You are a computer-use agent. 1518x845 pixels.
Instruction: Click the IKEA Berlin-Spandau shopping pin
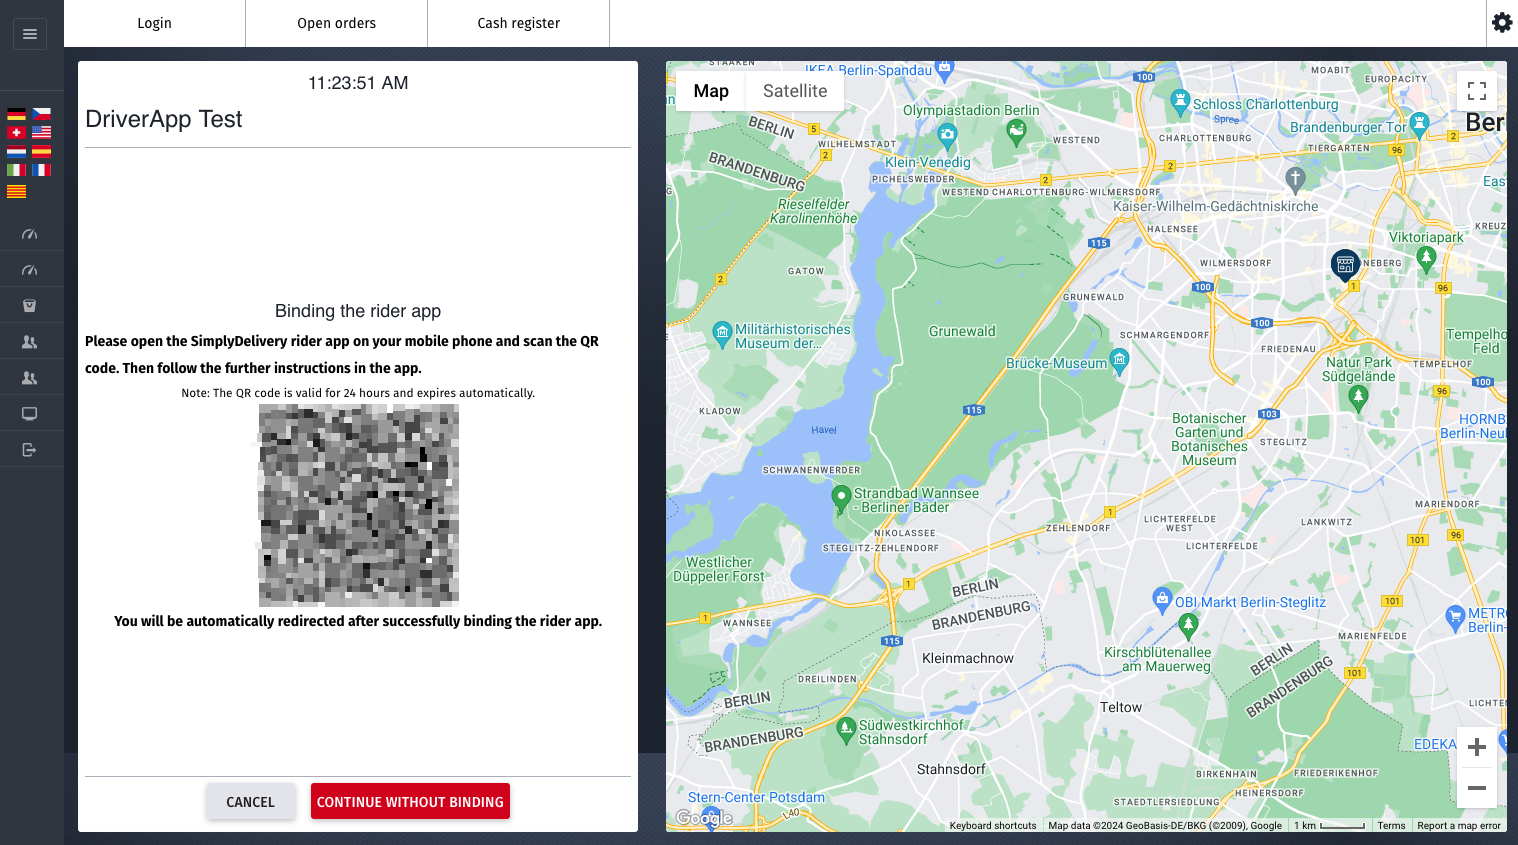pyautogui.click(x=944, y=70)
